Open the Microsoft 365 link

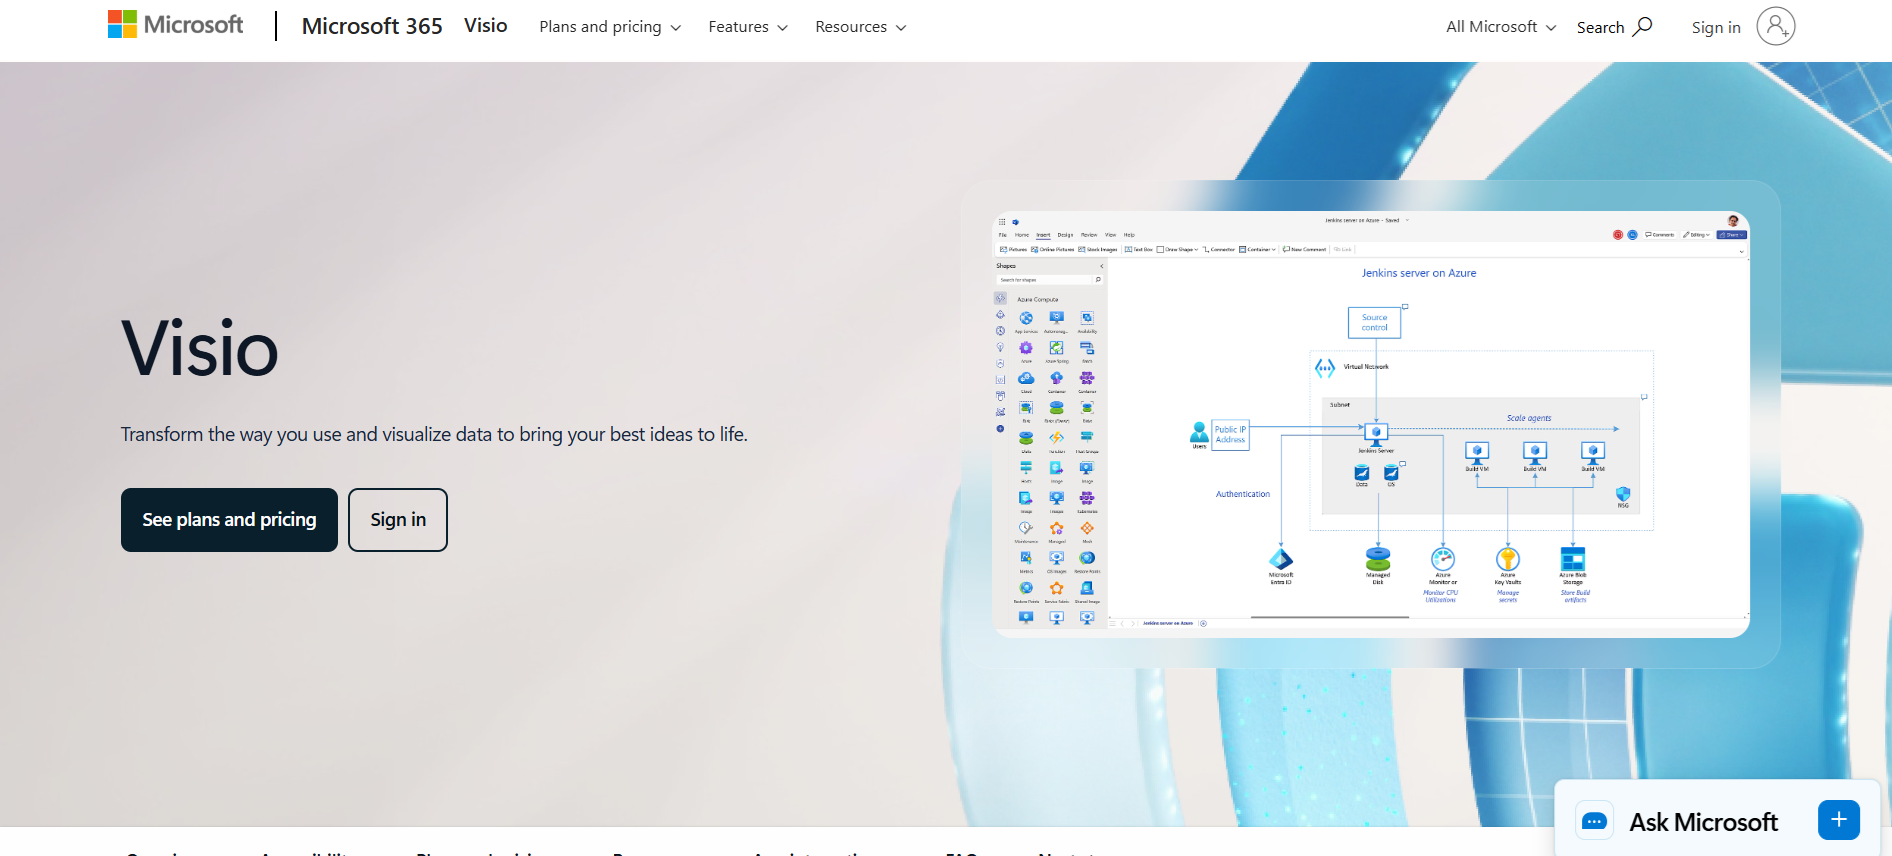372,27
